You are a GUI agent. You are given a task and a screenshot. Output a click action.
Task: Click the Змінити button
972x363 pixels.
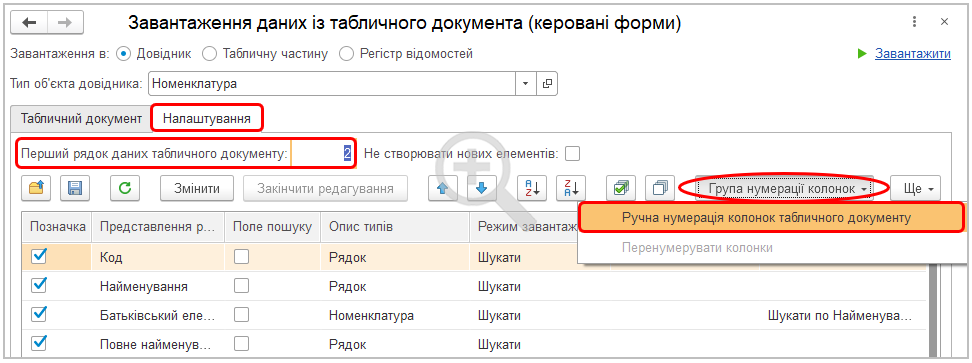coord(198,188)
